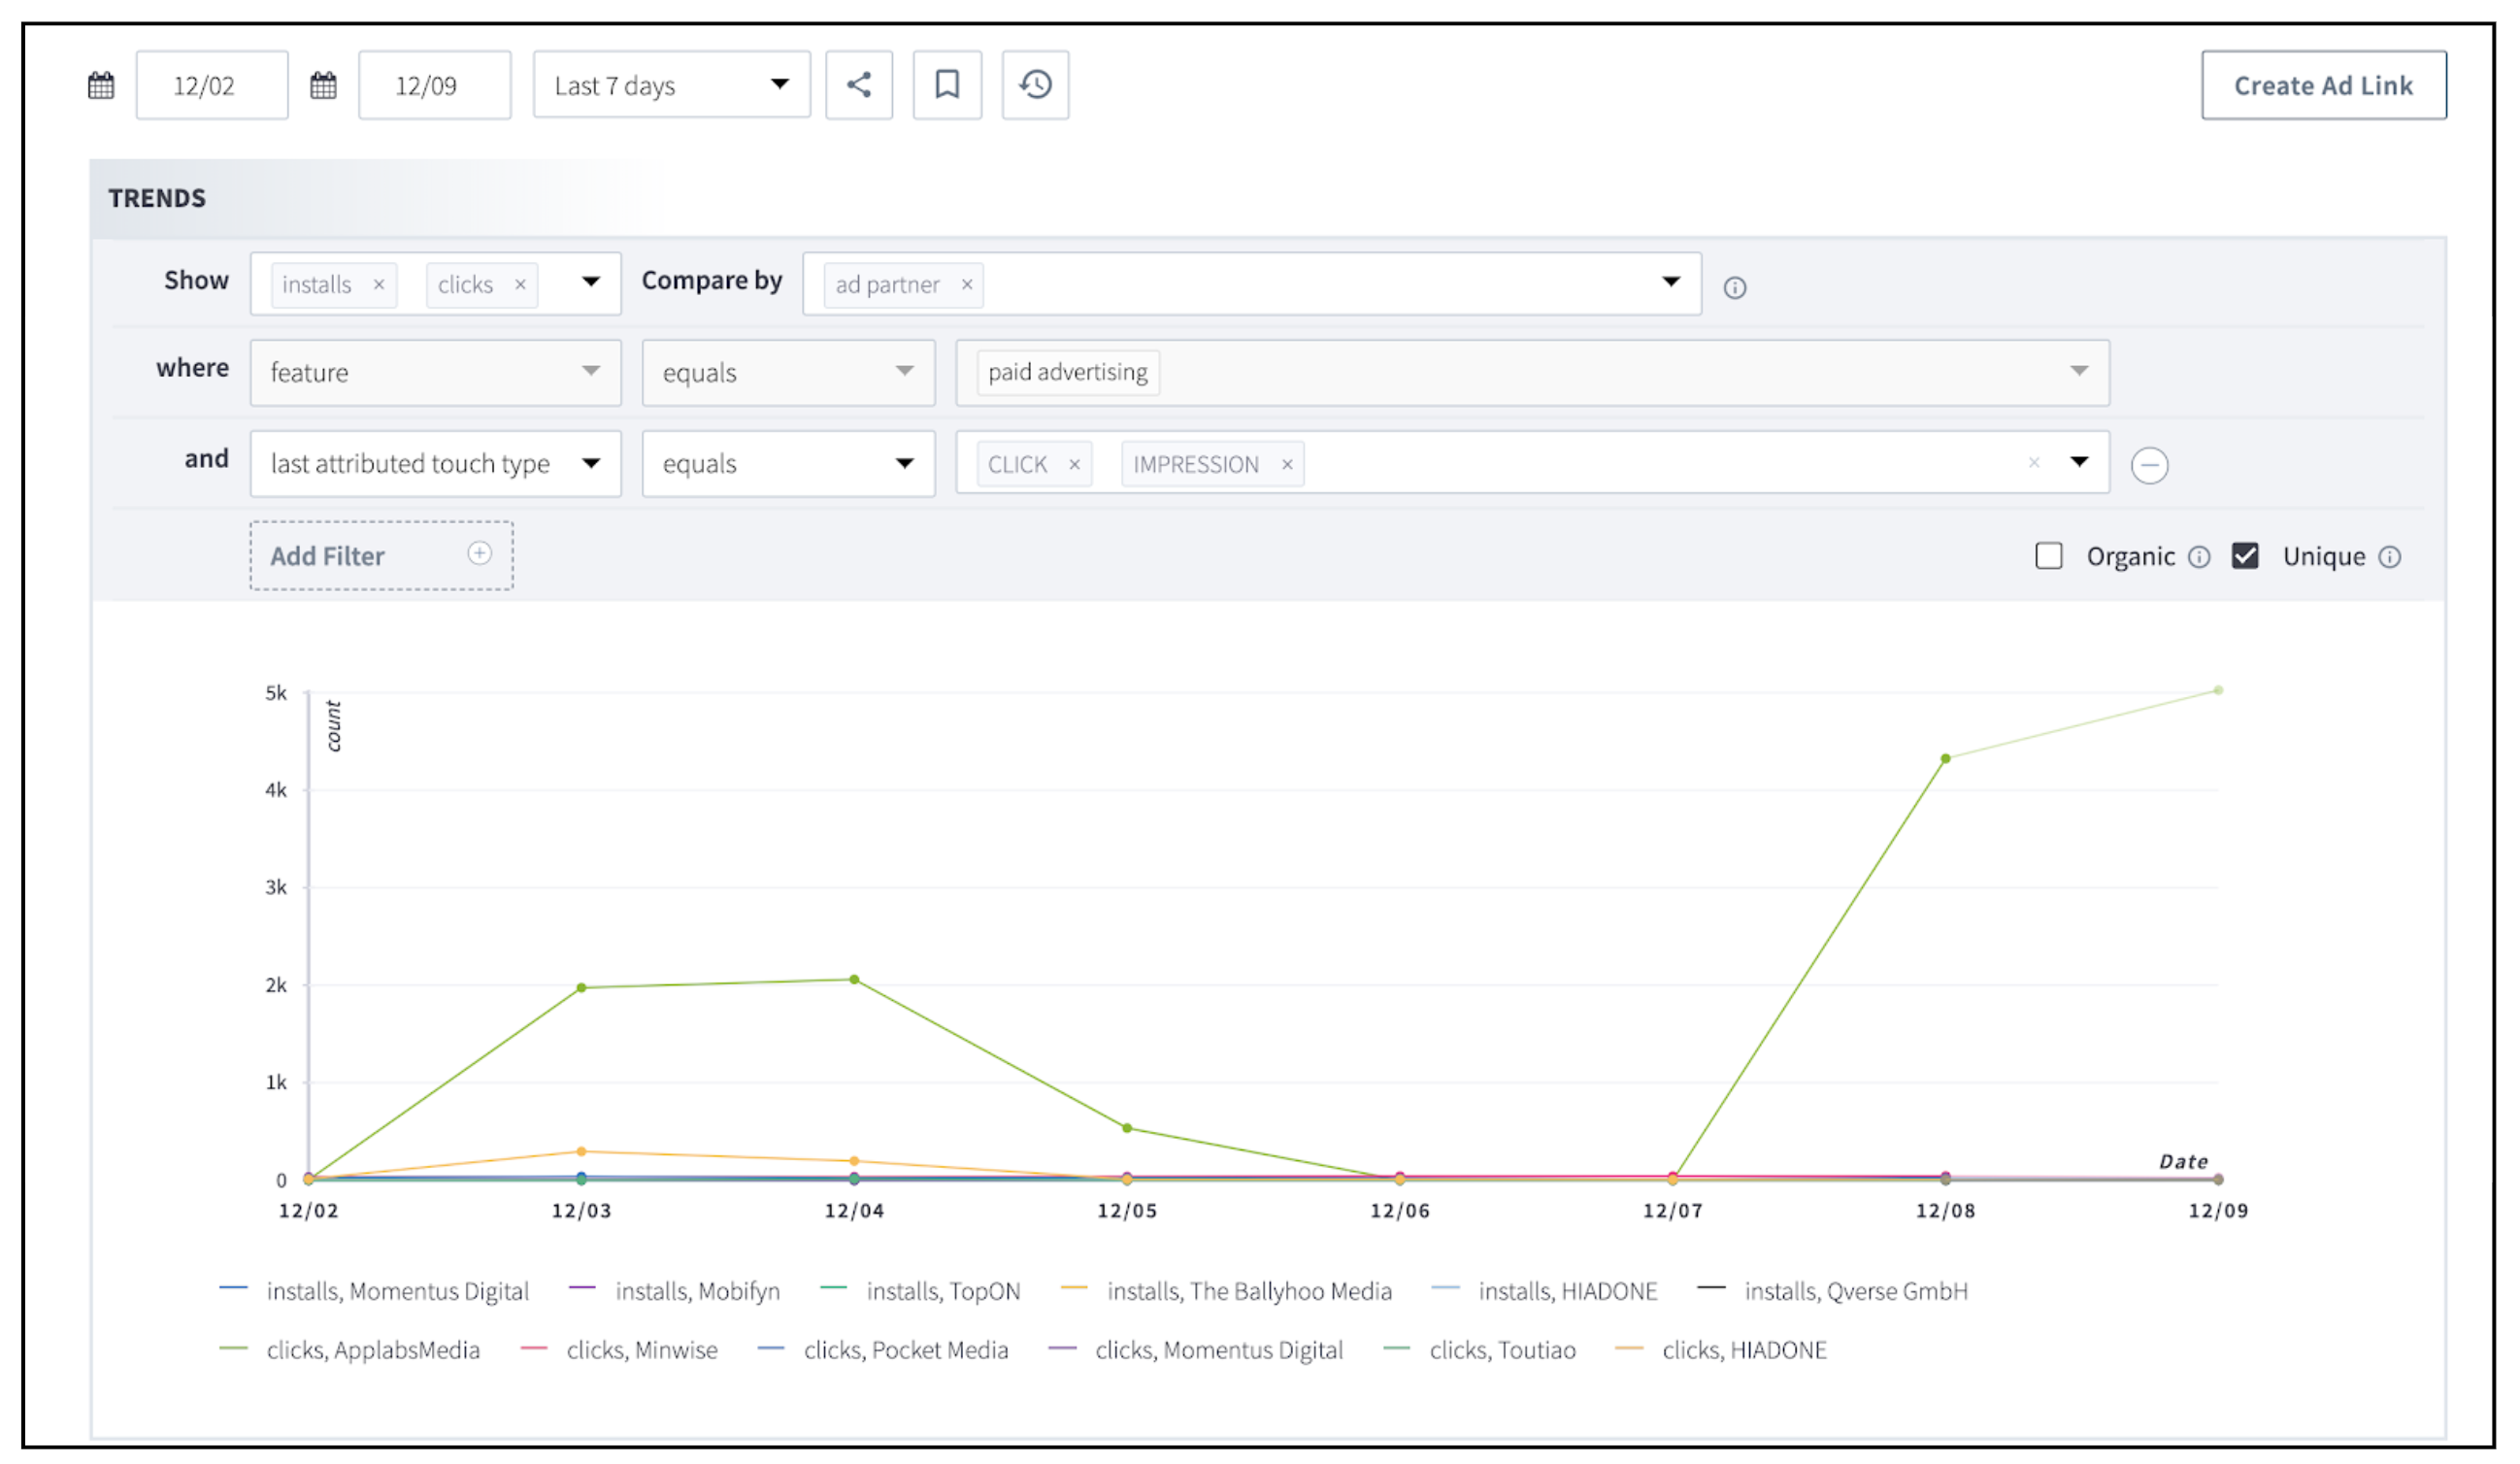Image resolution: width=2520 pixels, height=1464 pixels.
Task: Toggle clicks, Minwise legend series
Action: click(620, 1350)
